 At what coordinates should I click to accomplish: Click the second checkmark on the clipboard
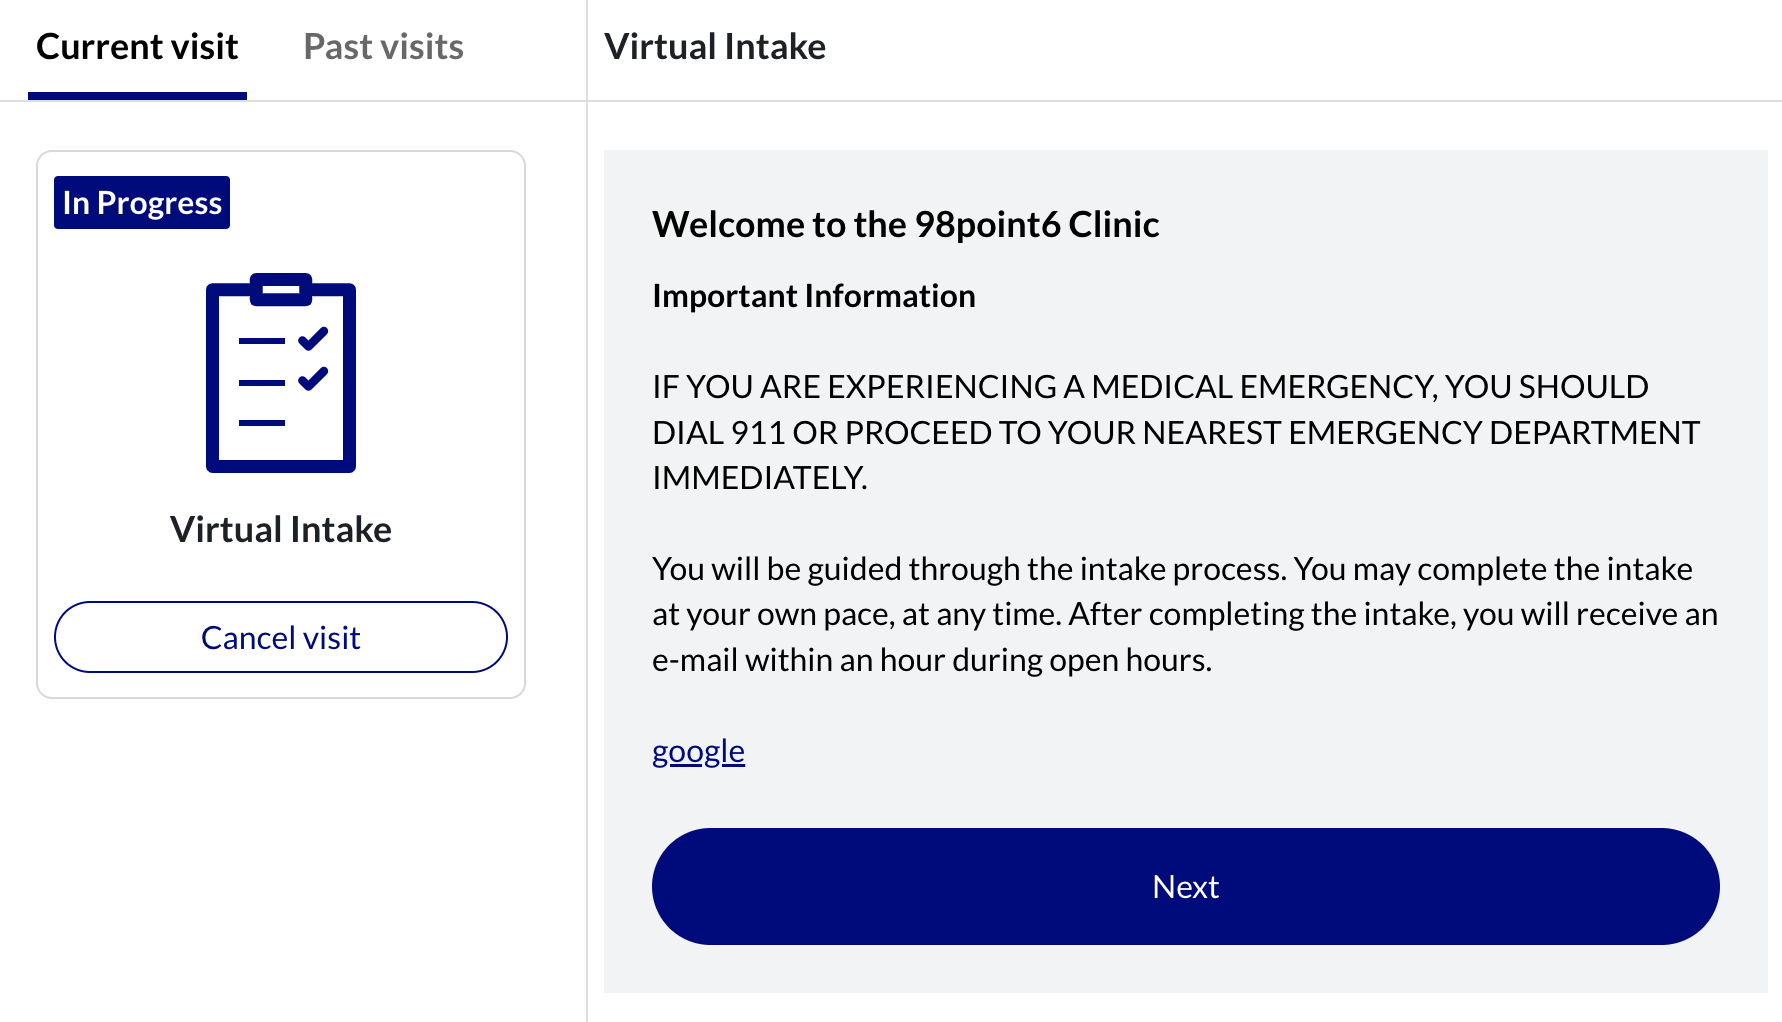click(x=313, y=378)
